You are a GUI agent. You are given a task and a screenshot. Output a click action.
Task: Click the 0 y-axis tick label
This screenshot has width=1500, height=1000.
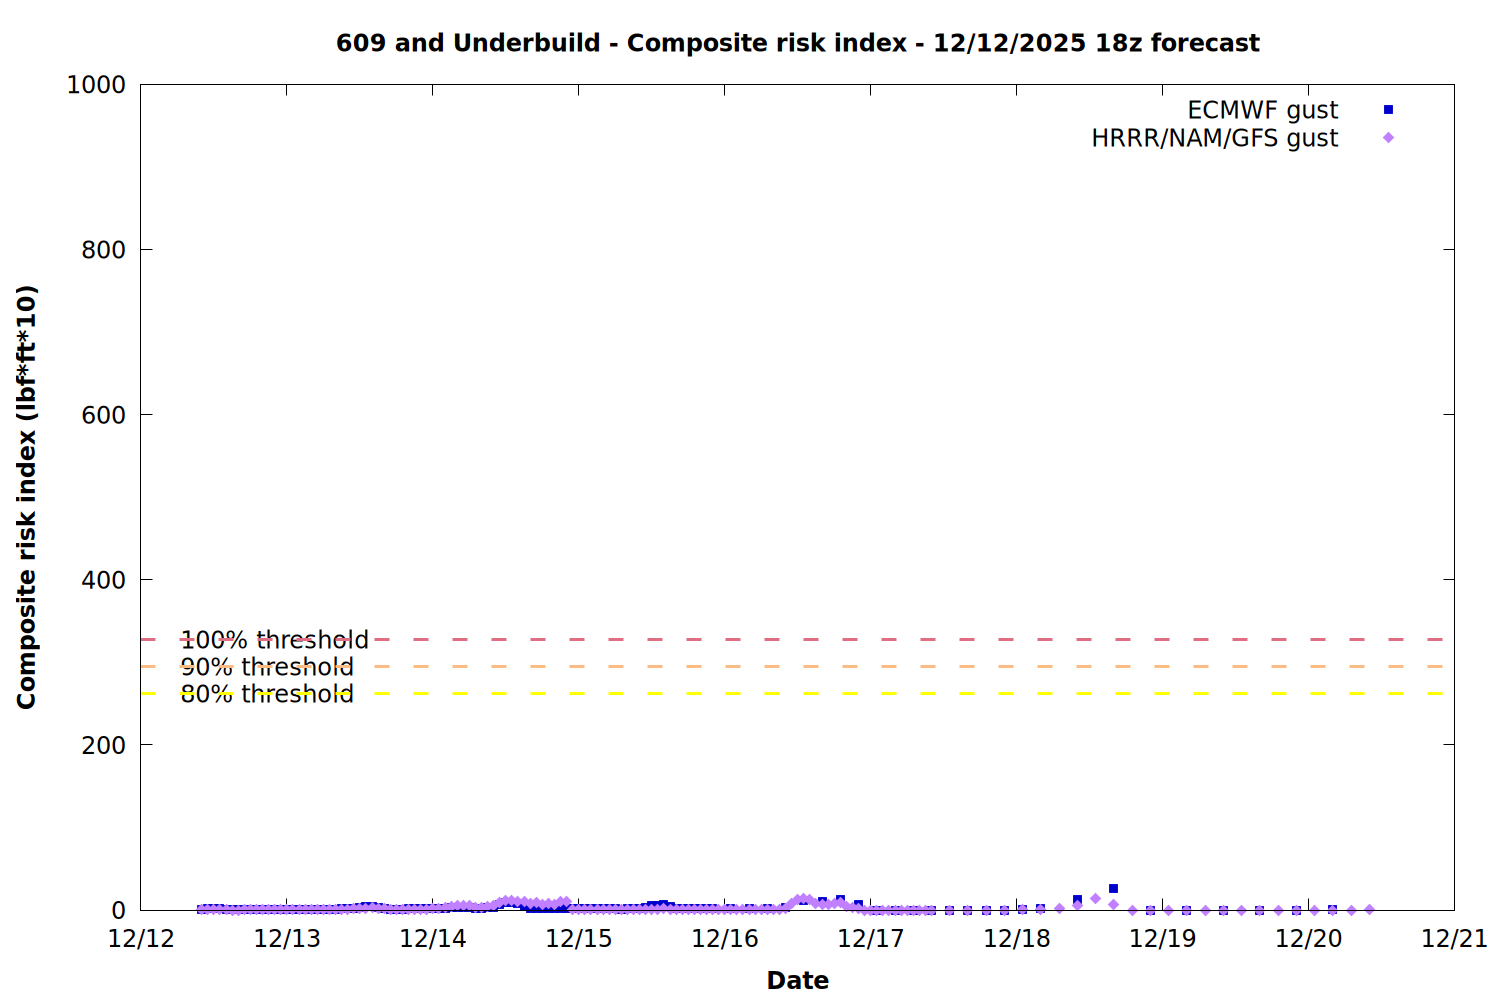[119, 910]
